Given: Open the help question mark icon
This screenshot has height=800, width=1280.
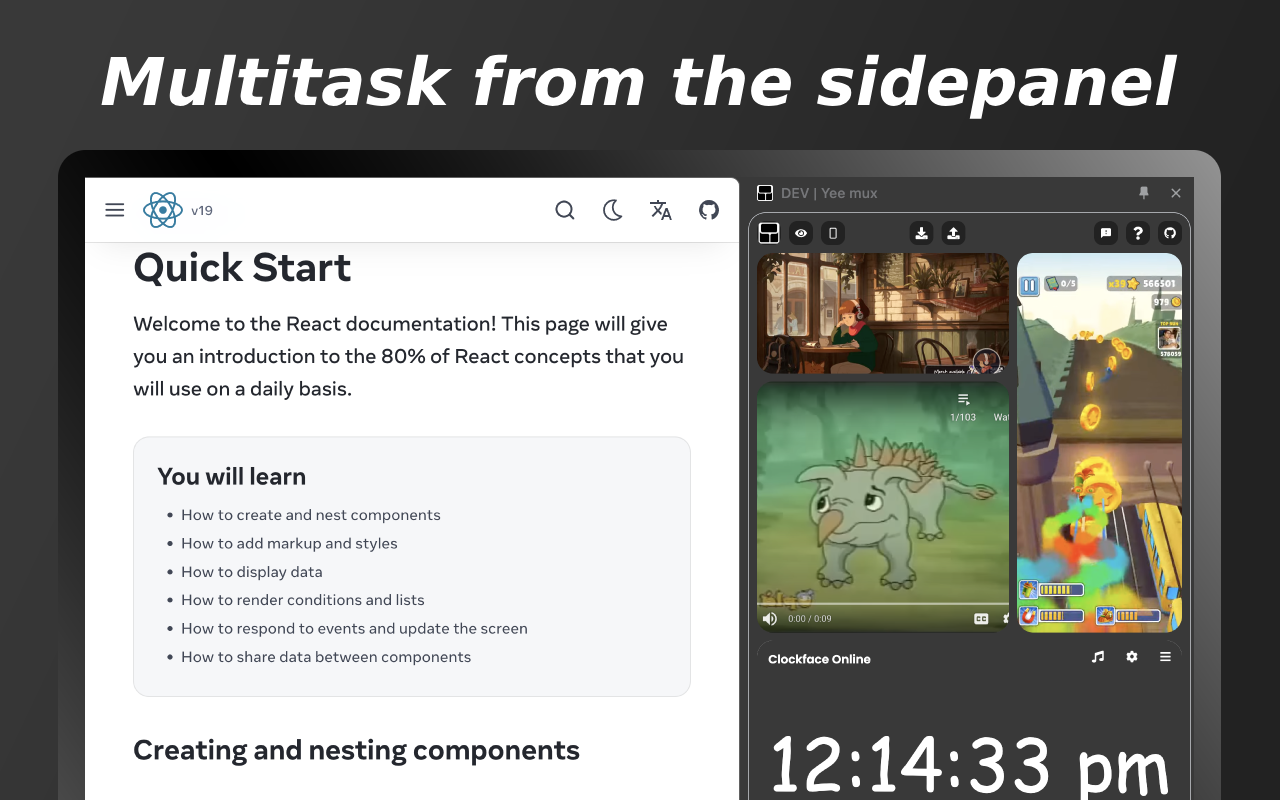Looking at the screenshot, I should (x=1138, y=233).
